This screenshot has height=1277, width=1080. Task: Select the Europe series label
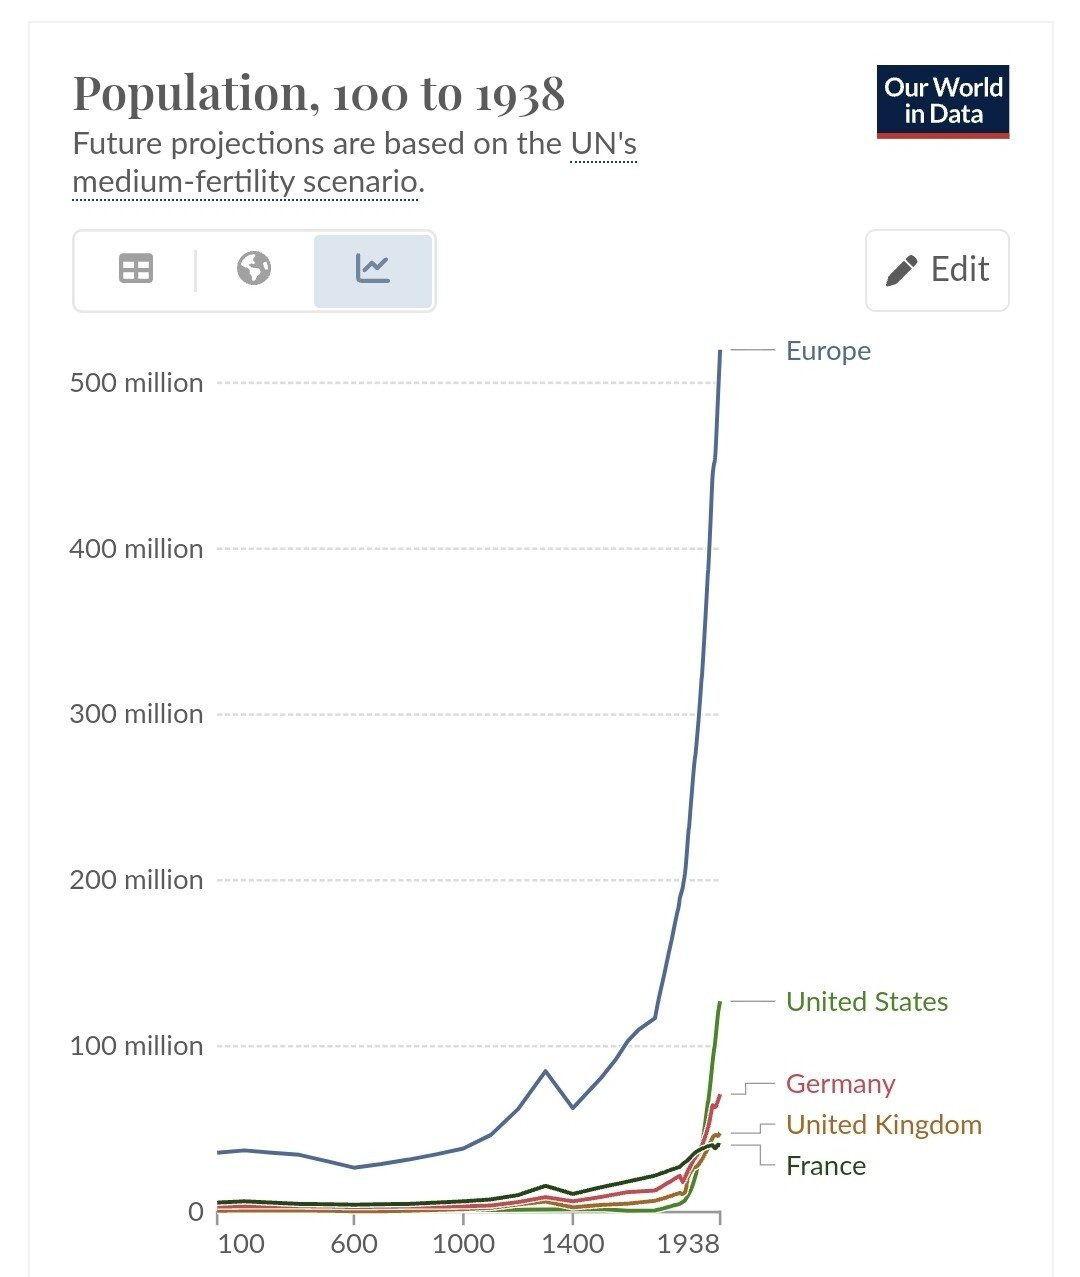828,351
